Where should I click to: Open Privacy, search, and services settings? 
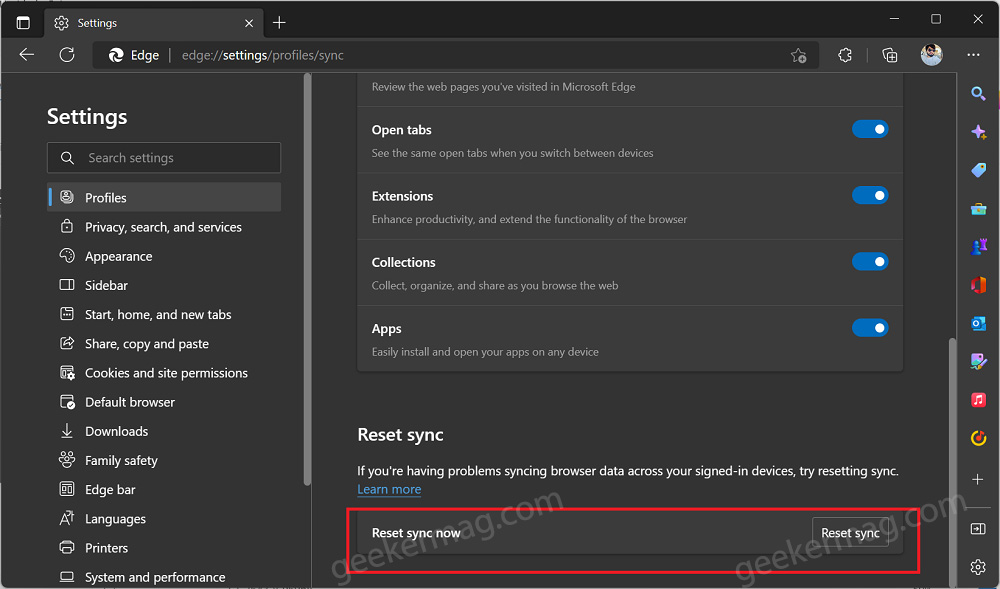pyautogui.click(x=164, y=227)
